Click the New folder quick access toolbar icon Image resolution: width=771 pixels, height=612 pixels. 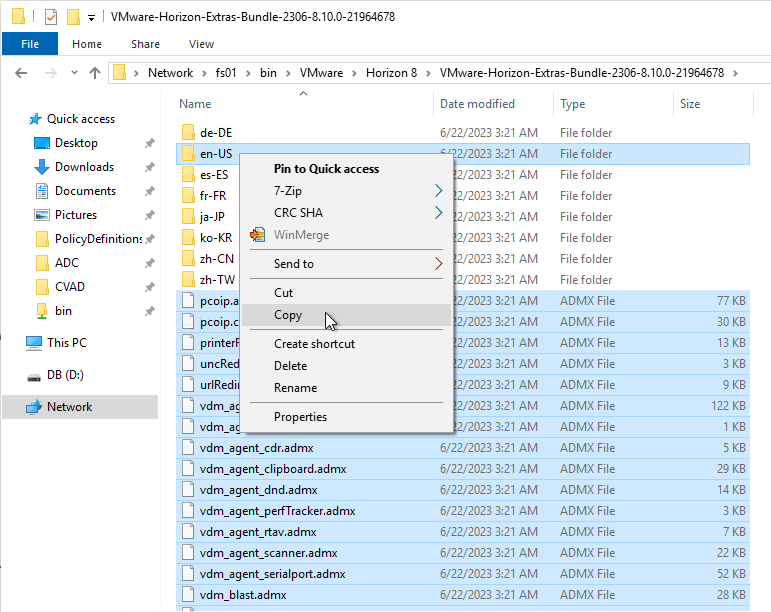point(73,17)
